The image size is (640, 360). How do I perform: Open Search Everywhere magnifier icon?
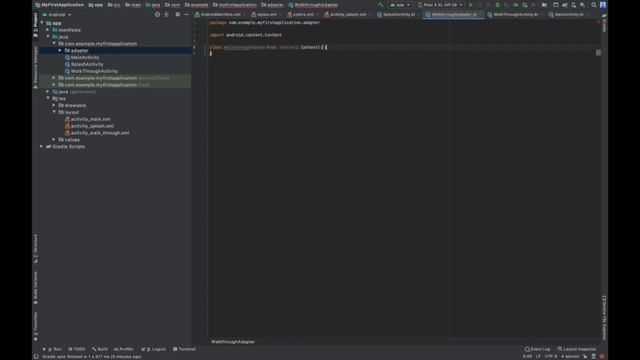click(x=594, y=5)
